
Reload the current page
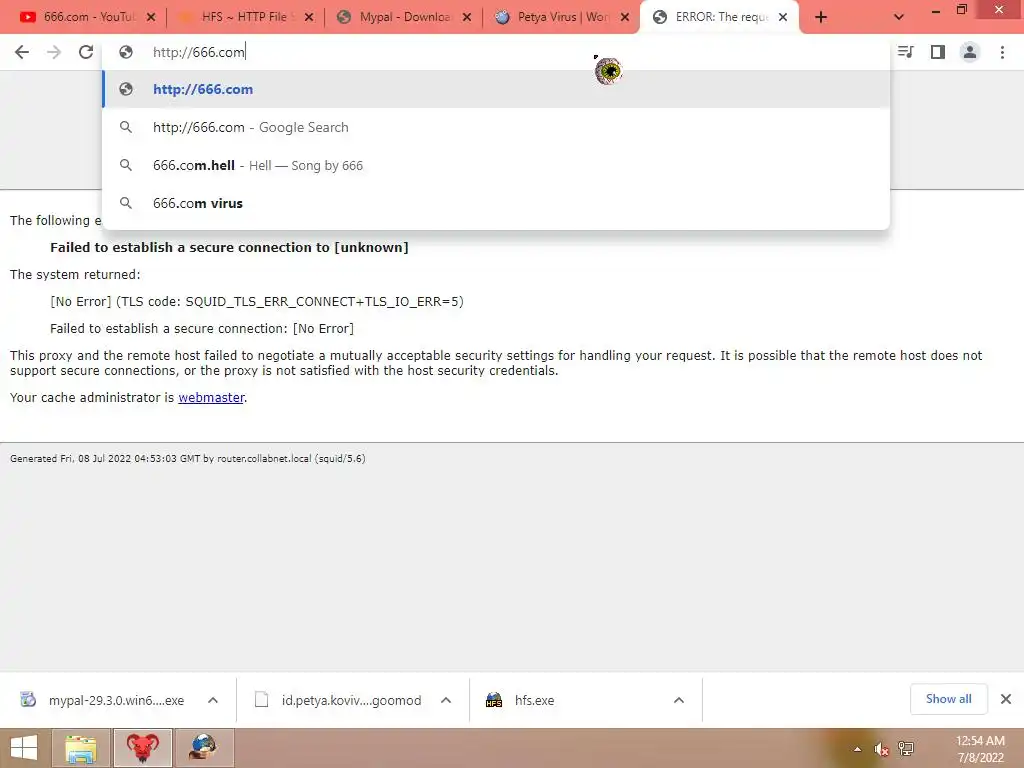click(86, 52)
